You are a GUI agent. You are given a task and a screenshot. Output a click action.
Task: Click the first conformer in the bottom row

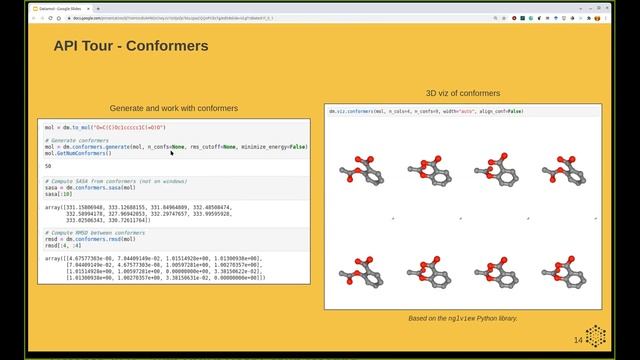pyautogui.click(x=362, y=272)
